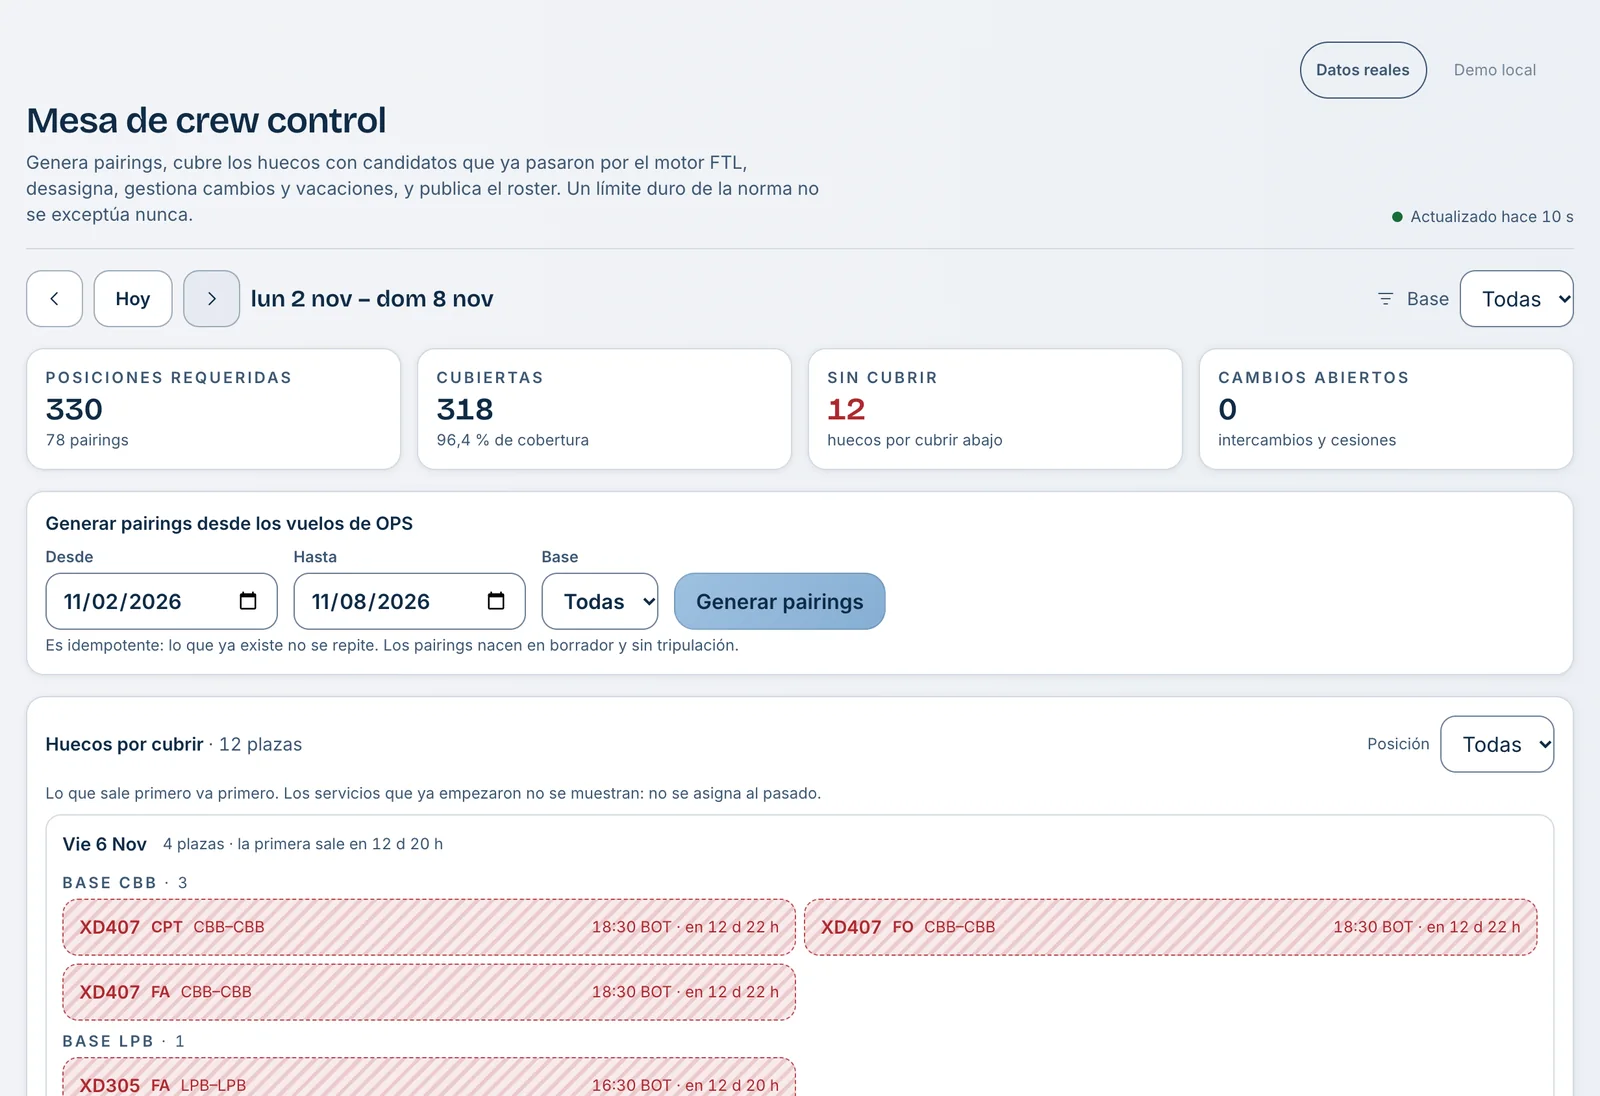Open the Base dropdown in pairing generator
Screen dimensions: 1600x1096
(x=600, y=601)
